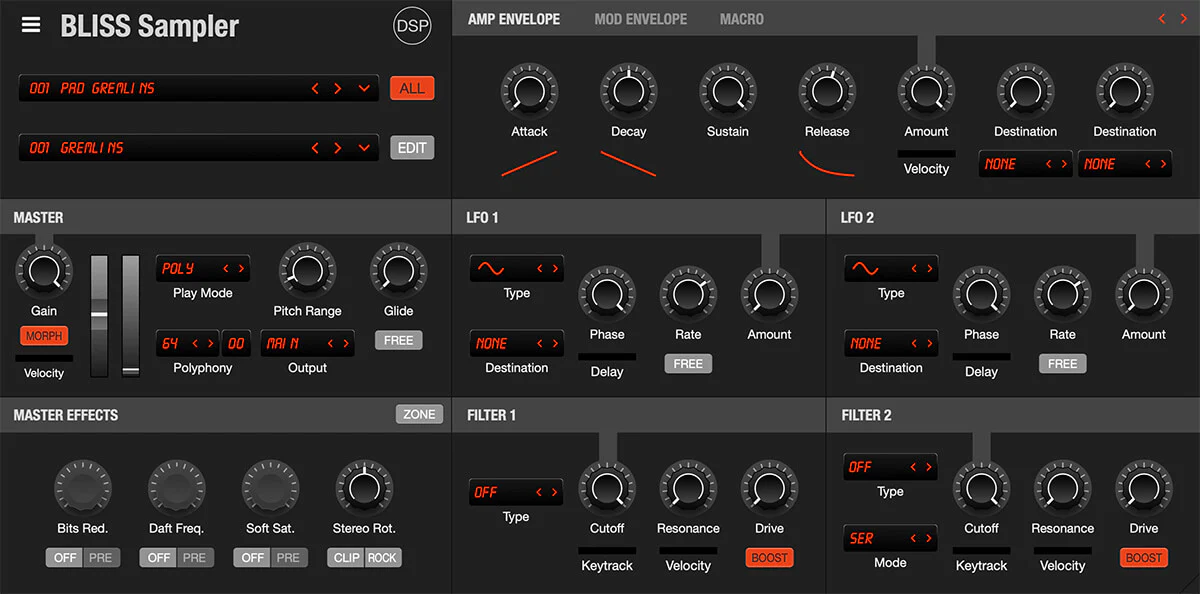Click the Attack knob
Viewport: 1200px width, 594px height.
pos(529,91)
